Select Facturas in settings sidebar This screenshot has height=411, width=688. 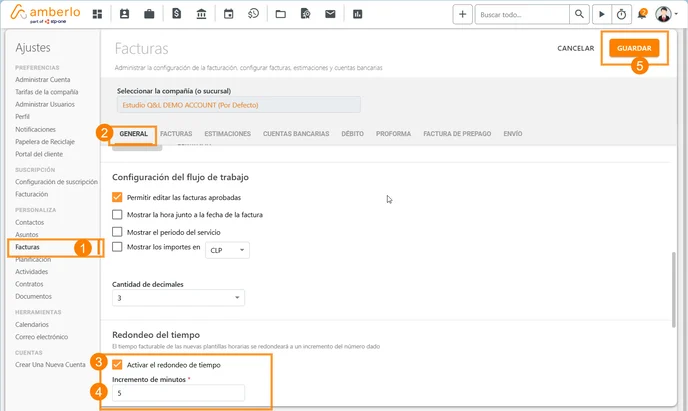[x=27, y=247]
